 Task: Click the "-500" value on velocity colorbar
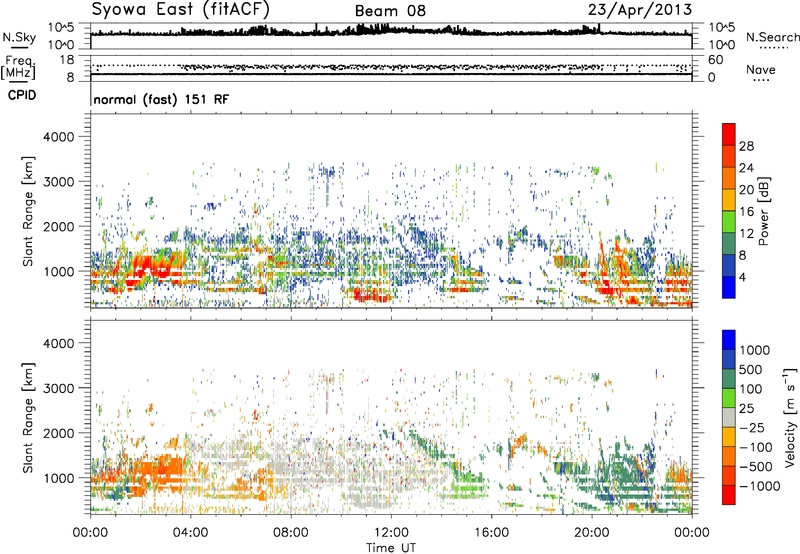(x=756, y=467)
